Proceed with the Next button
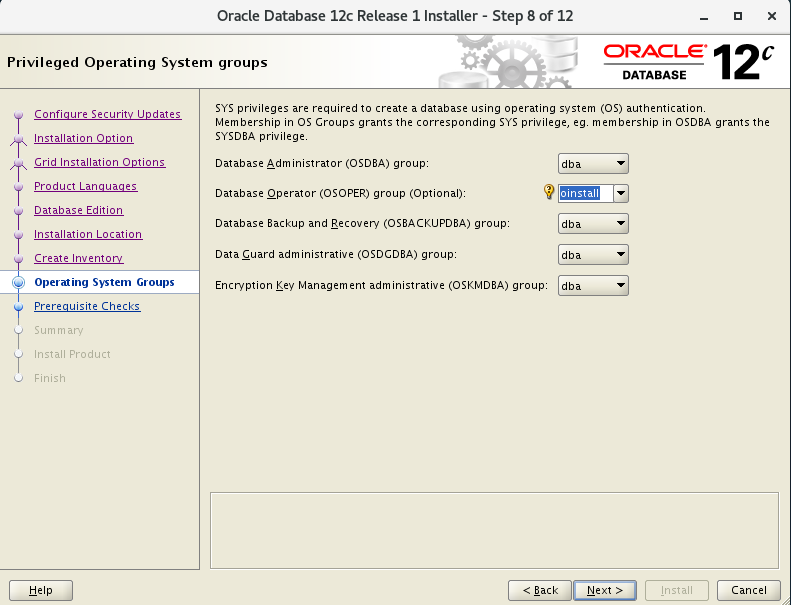 tap(605, 590)
